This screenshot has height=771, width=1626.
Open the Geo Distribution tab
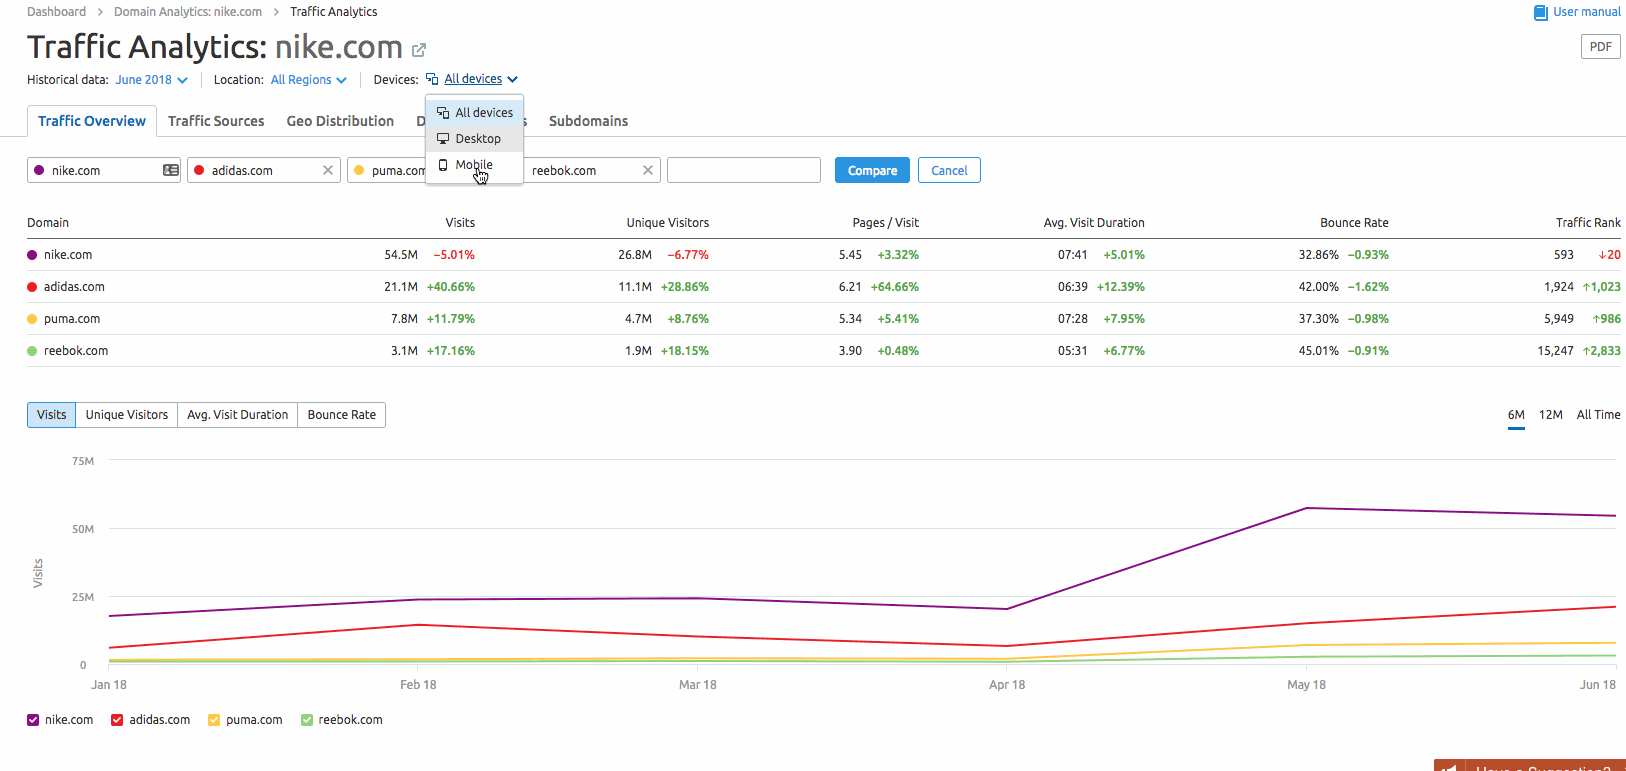click(x=340, y=121)
